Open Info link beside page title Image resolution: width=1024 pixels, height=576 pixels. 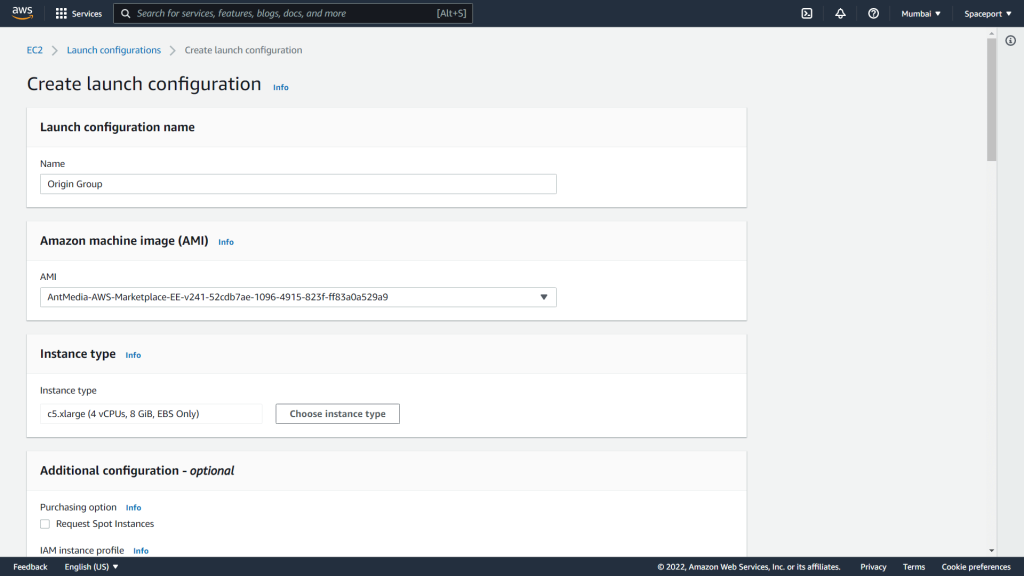coord(280,87)
